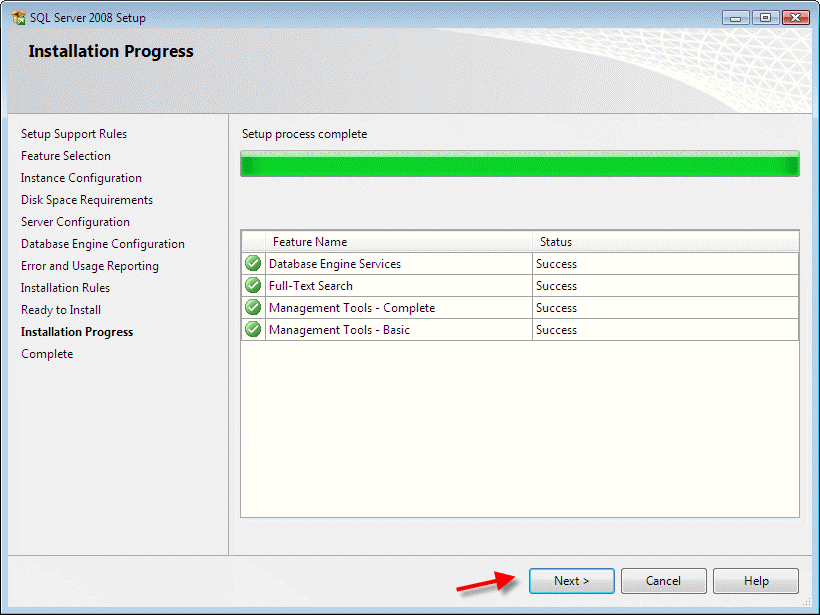This screenshot has height=615, width=820.
Task: Click the green check icon for Database Engine Services
Action: click(x=253, y=263)
